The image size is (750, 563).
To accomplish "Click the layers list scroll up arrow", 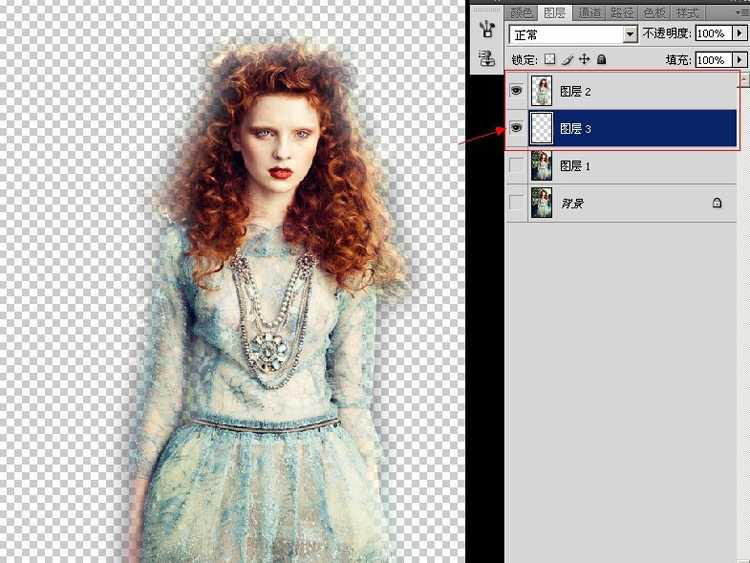I will coord(744,80).
